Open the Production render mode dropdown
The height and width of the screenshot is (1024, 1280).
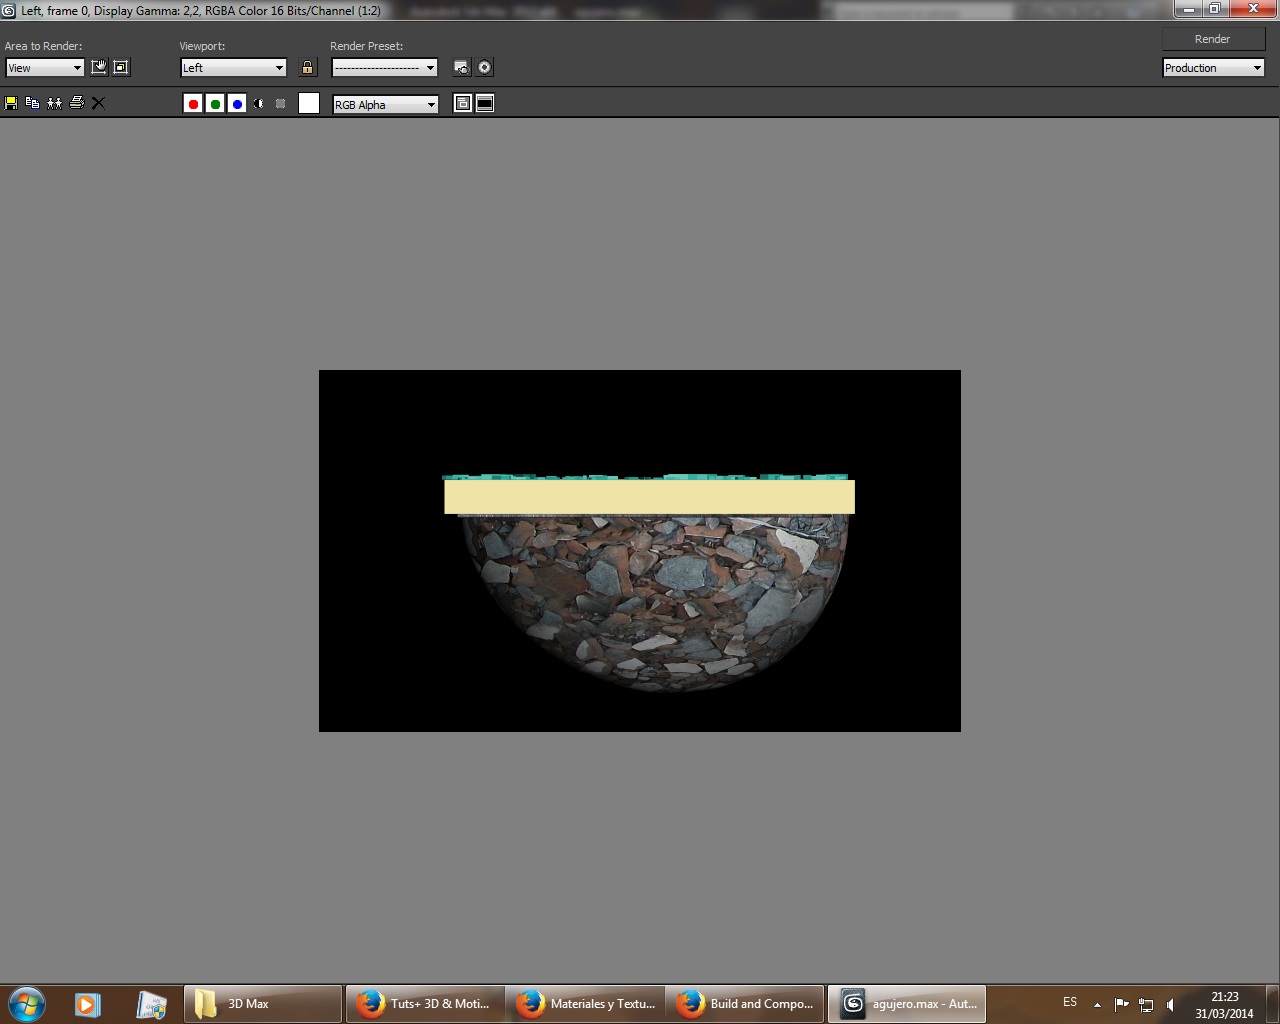[1214, 68]
